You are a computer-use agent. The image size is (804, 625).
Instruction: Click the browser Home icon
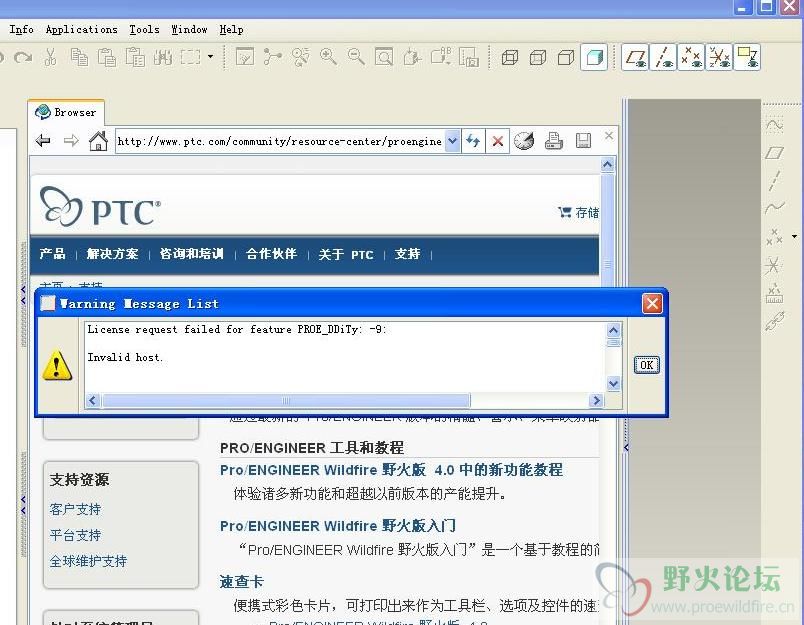(98, 140)
